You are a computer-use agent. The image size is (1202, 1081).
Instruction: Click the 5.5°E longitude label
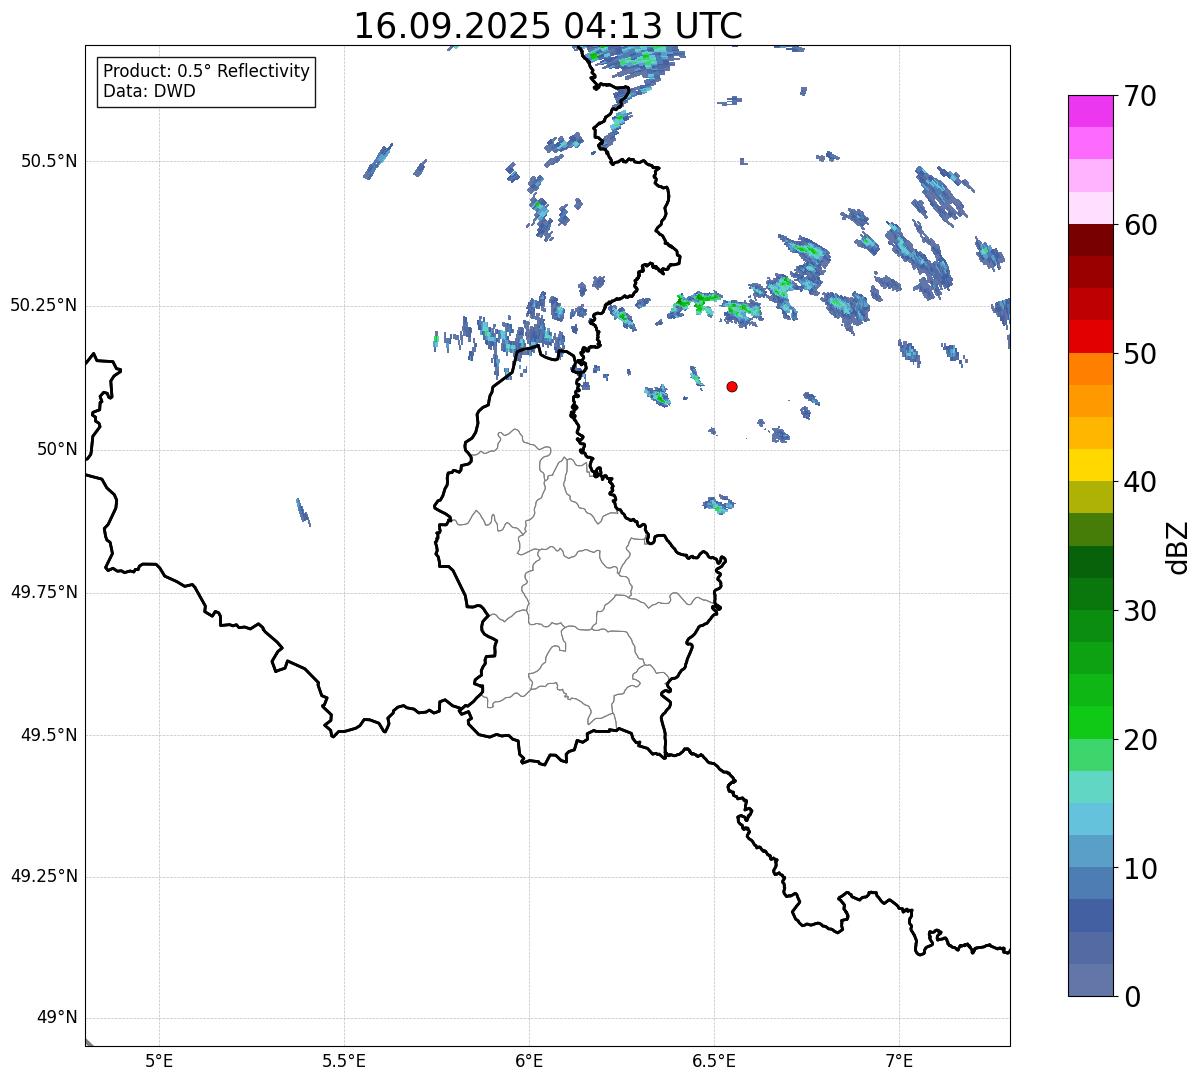344,1060
